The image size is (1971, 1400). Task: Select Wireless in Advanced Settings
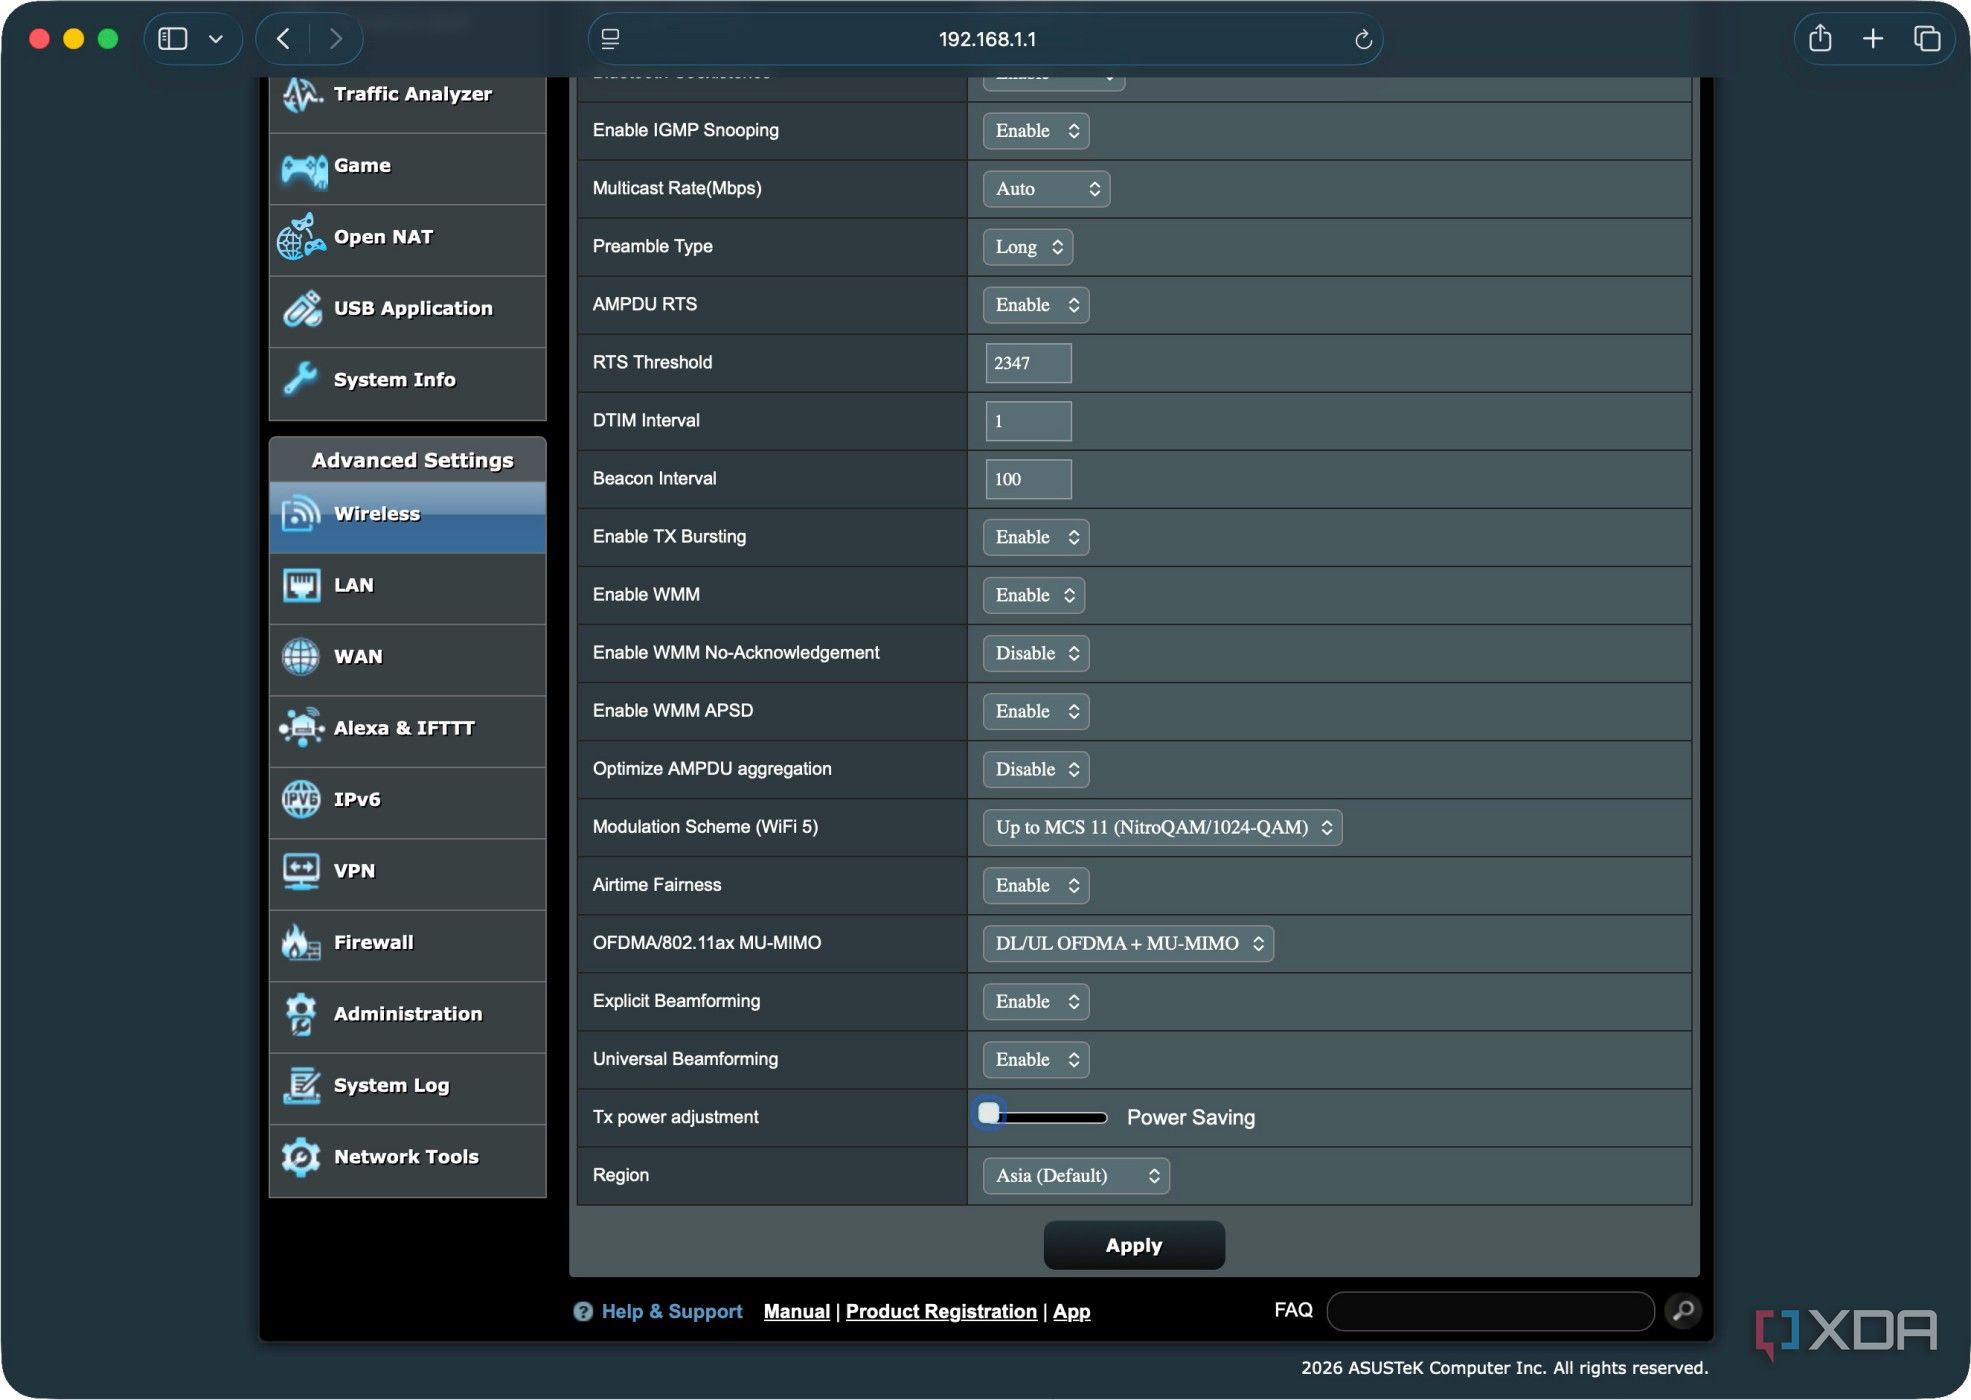click(x=408, y=515)
